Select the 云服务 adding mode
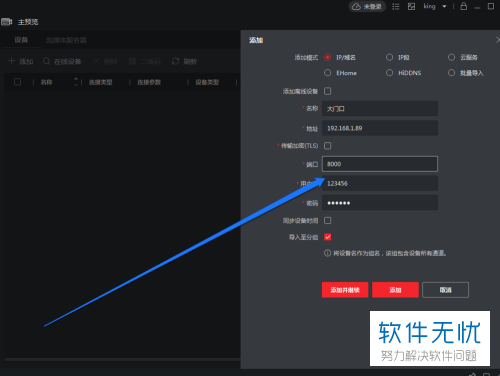The width and height of the screenshot is (500, 376). pos(451,57)
